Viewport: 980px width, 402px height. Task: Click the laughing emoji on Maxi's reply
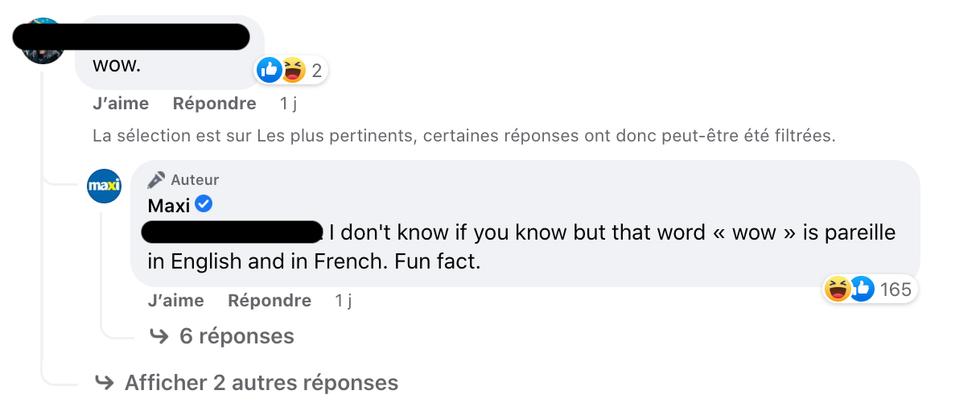pos(837,289)
